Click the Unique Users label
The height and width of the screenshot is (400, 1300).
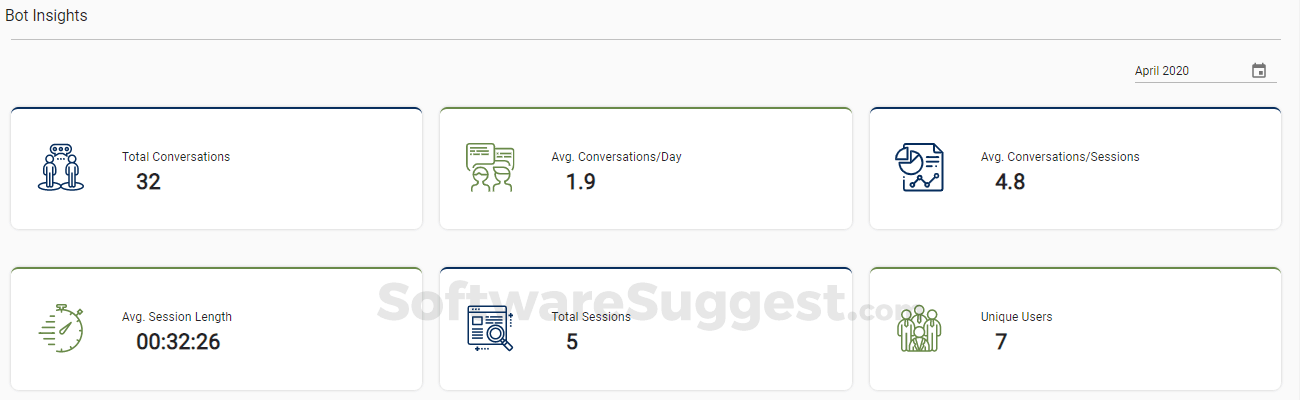(x=1016, y=317)
